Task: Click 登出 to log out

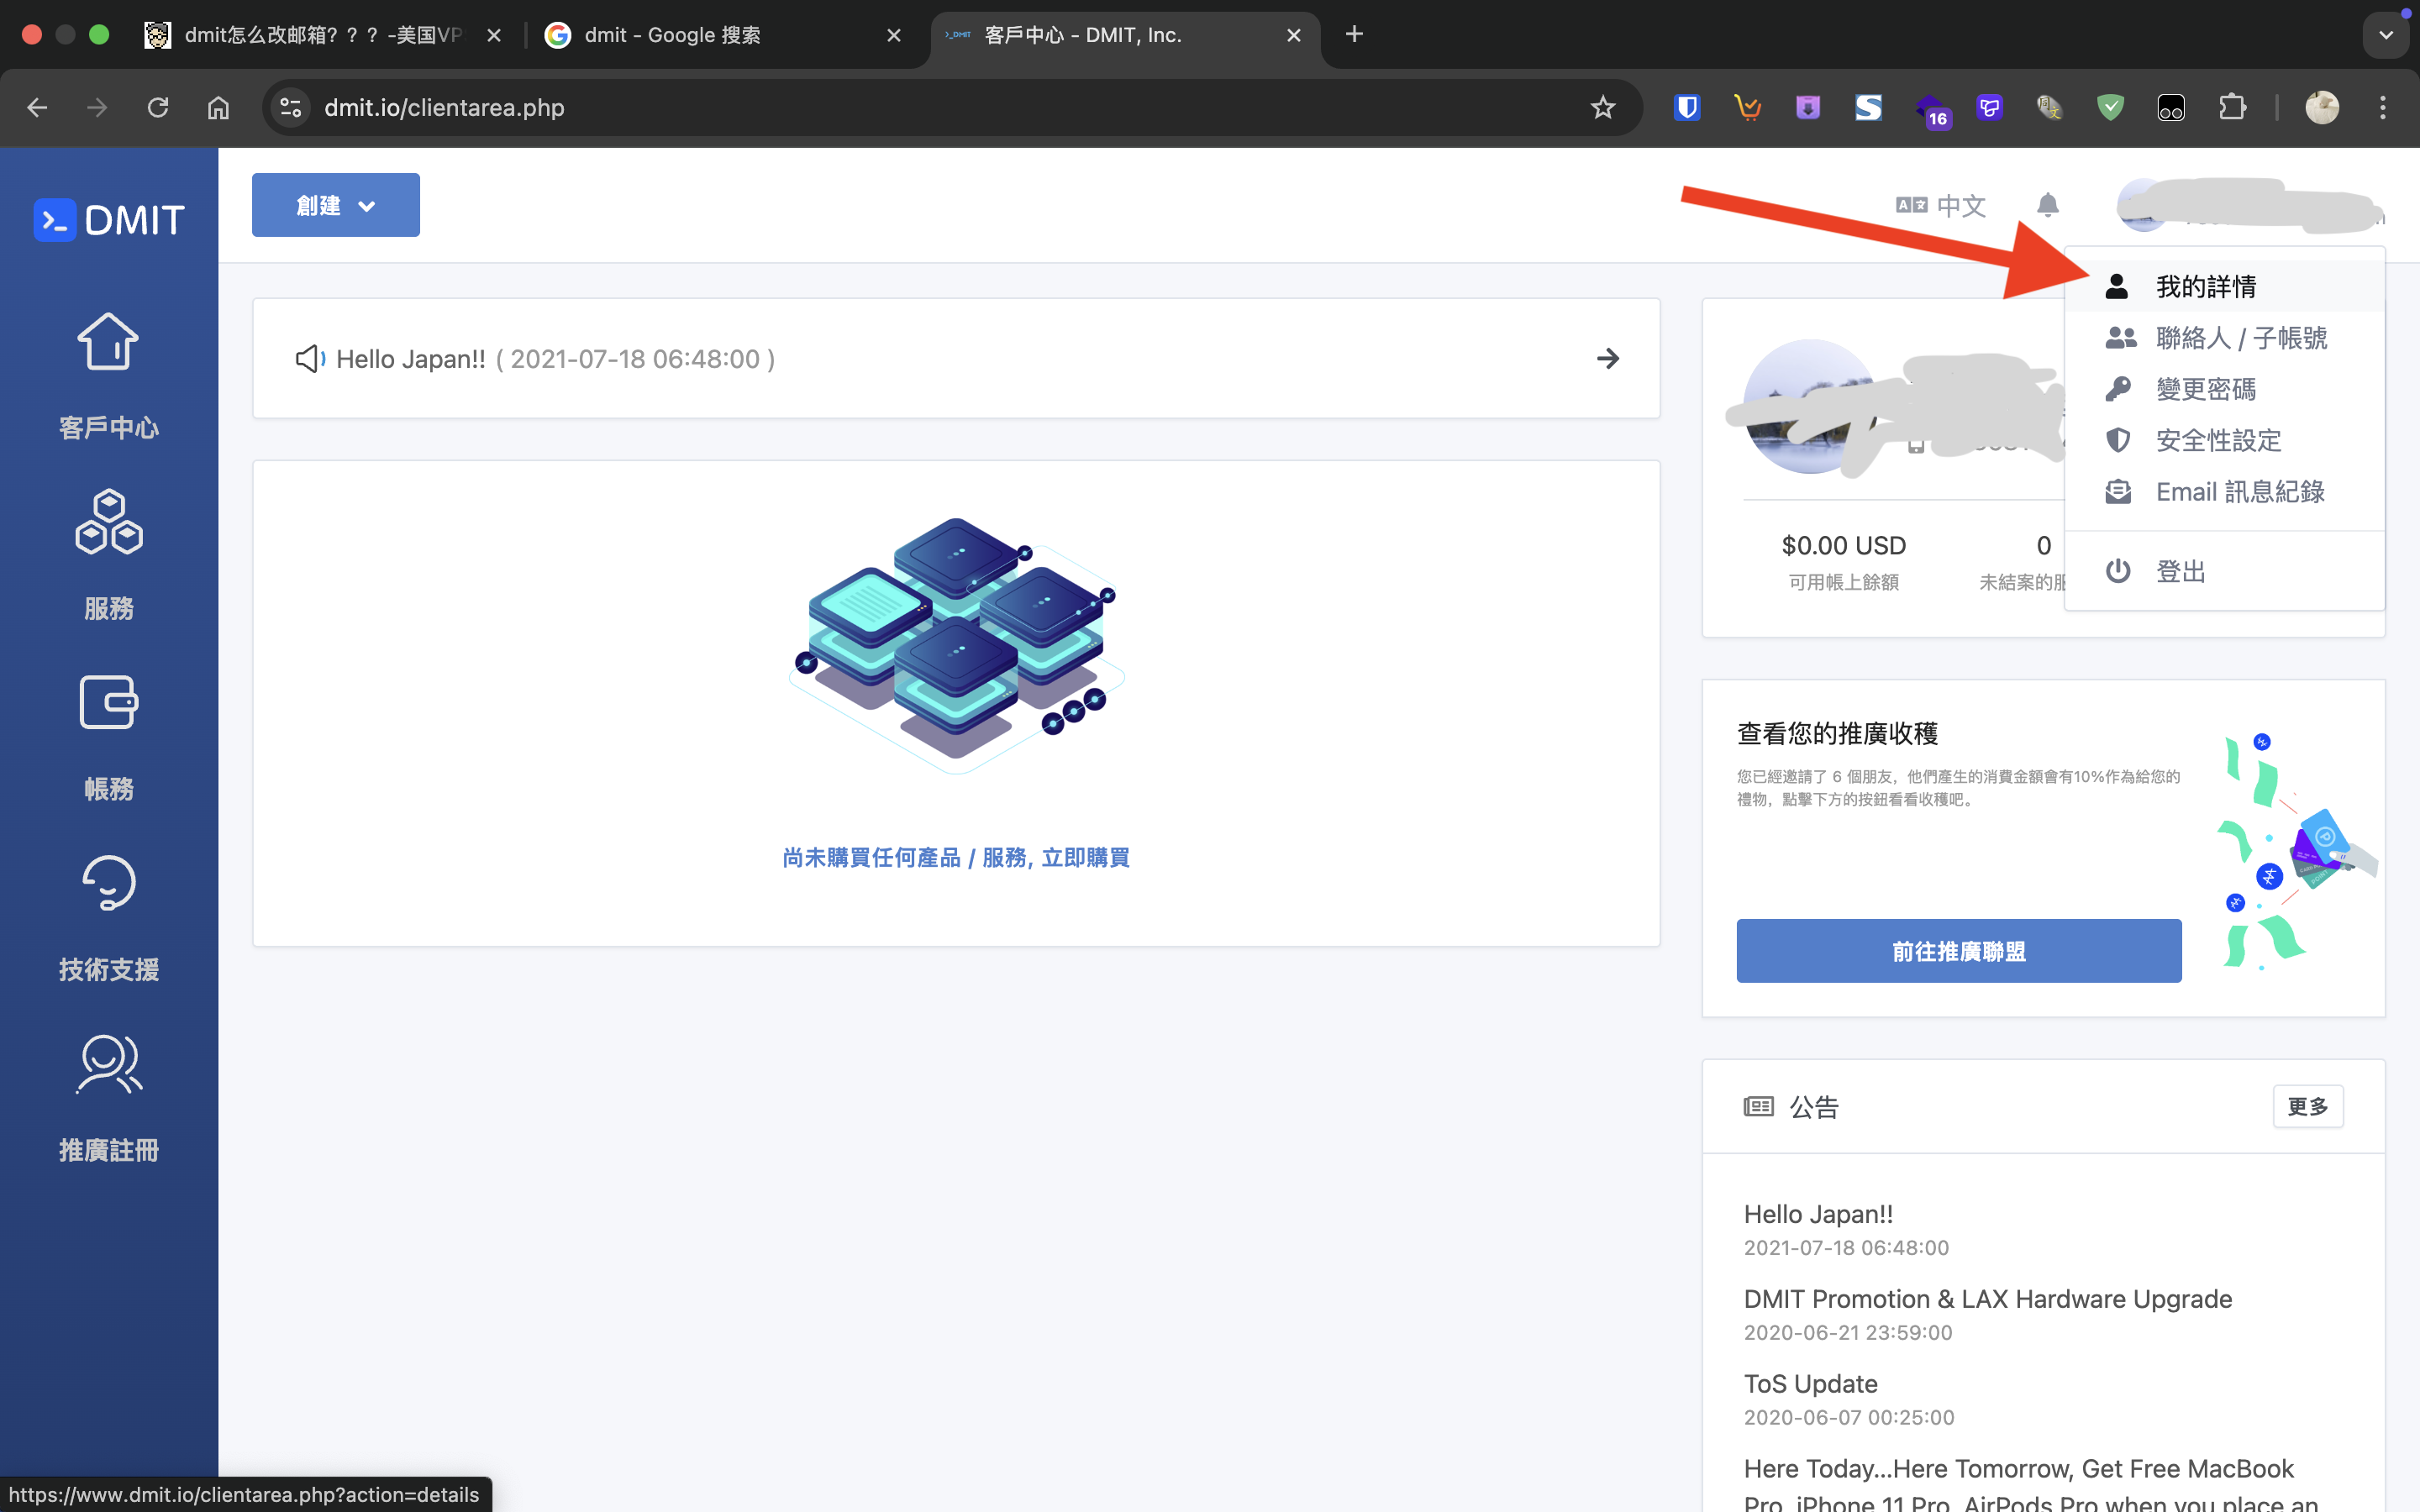Action: point(2180,571)
